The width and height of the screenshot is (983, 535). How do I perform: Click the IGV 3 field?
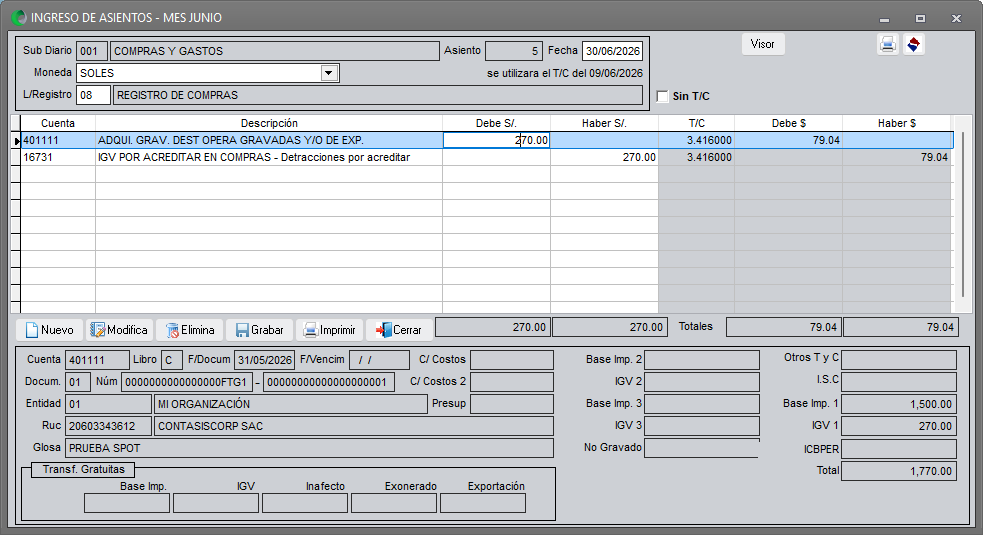[x=702, y=426]
